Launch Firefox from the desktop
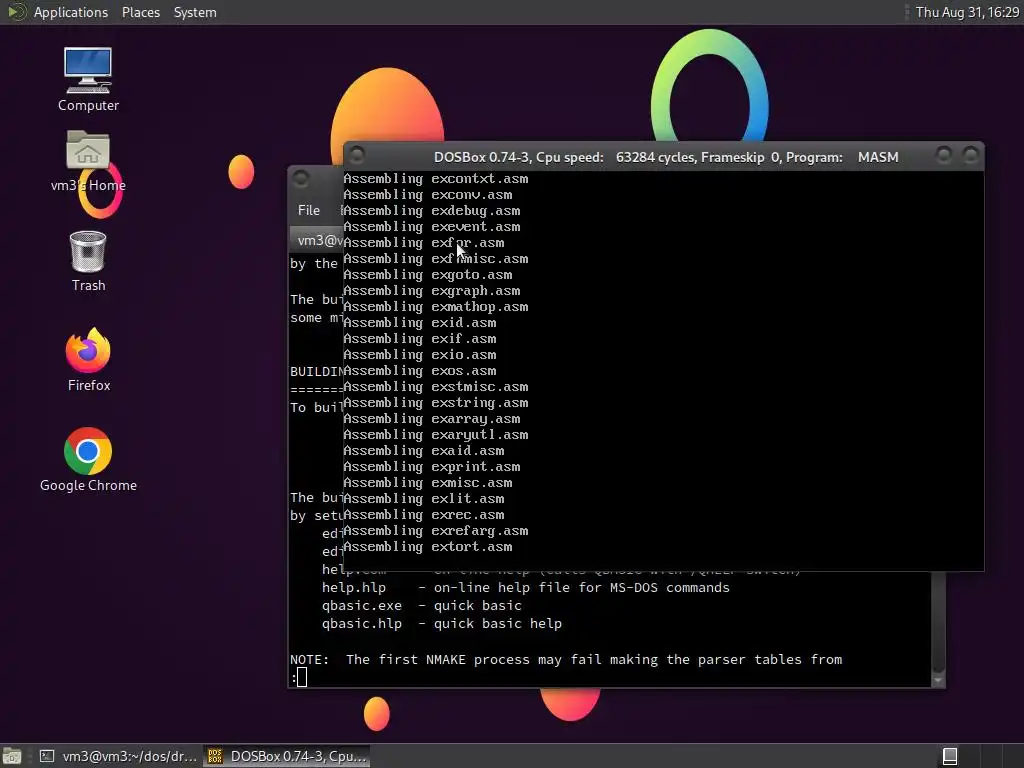The image size is (1024, 768). [x=88, y=360]
